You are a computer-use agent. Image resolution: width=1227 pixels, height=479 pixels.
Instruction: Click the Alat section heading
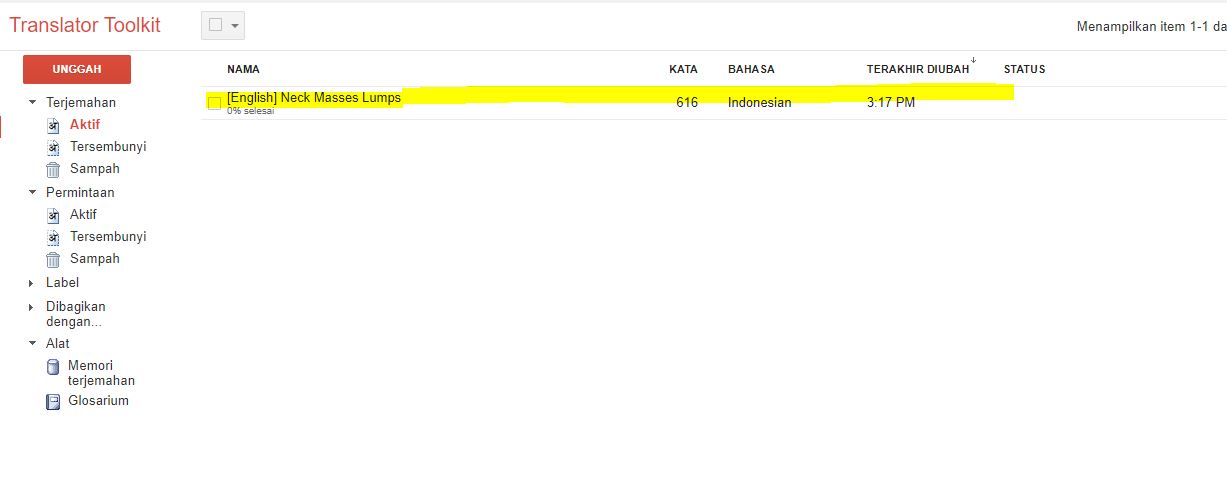(x=58, y=343)
